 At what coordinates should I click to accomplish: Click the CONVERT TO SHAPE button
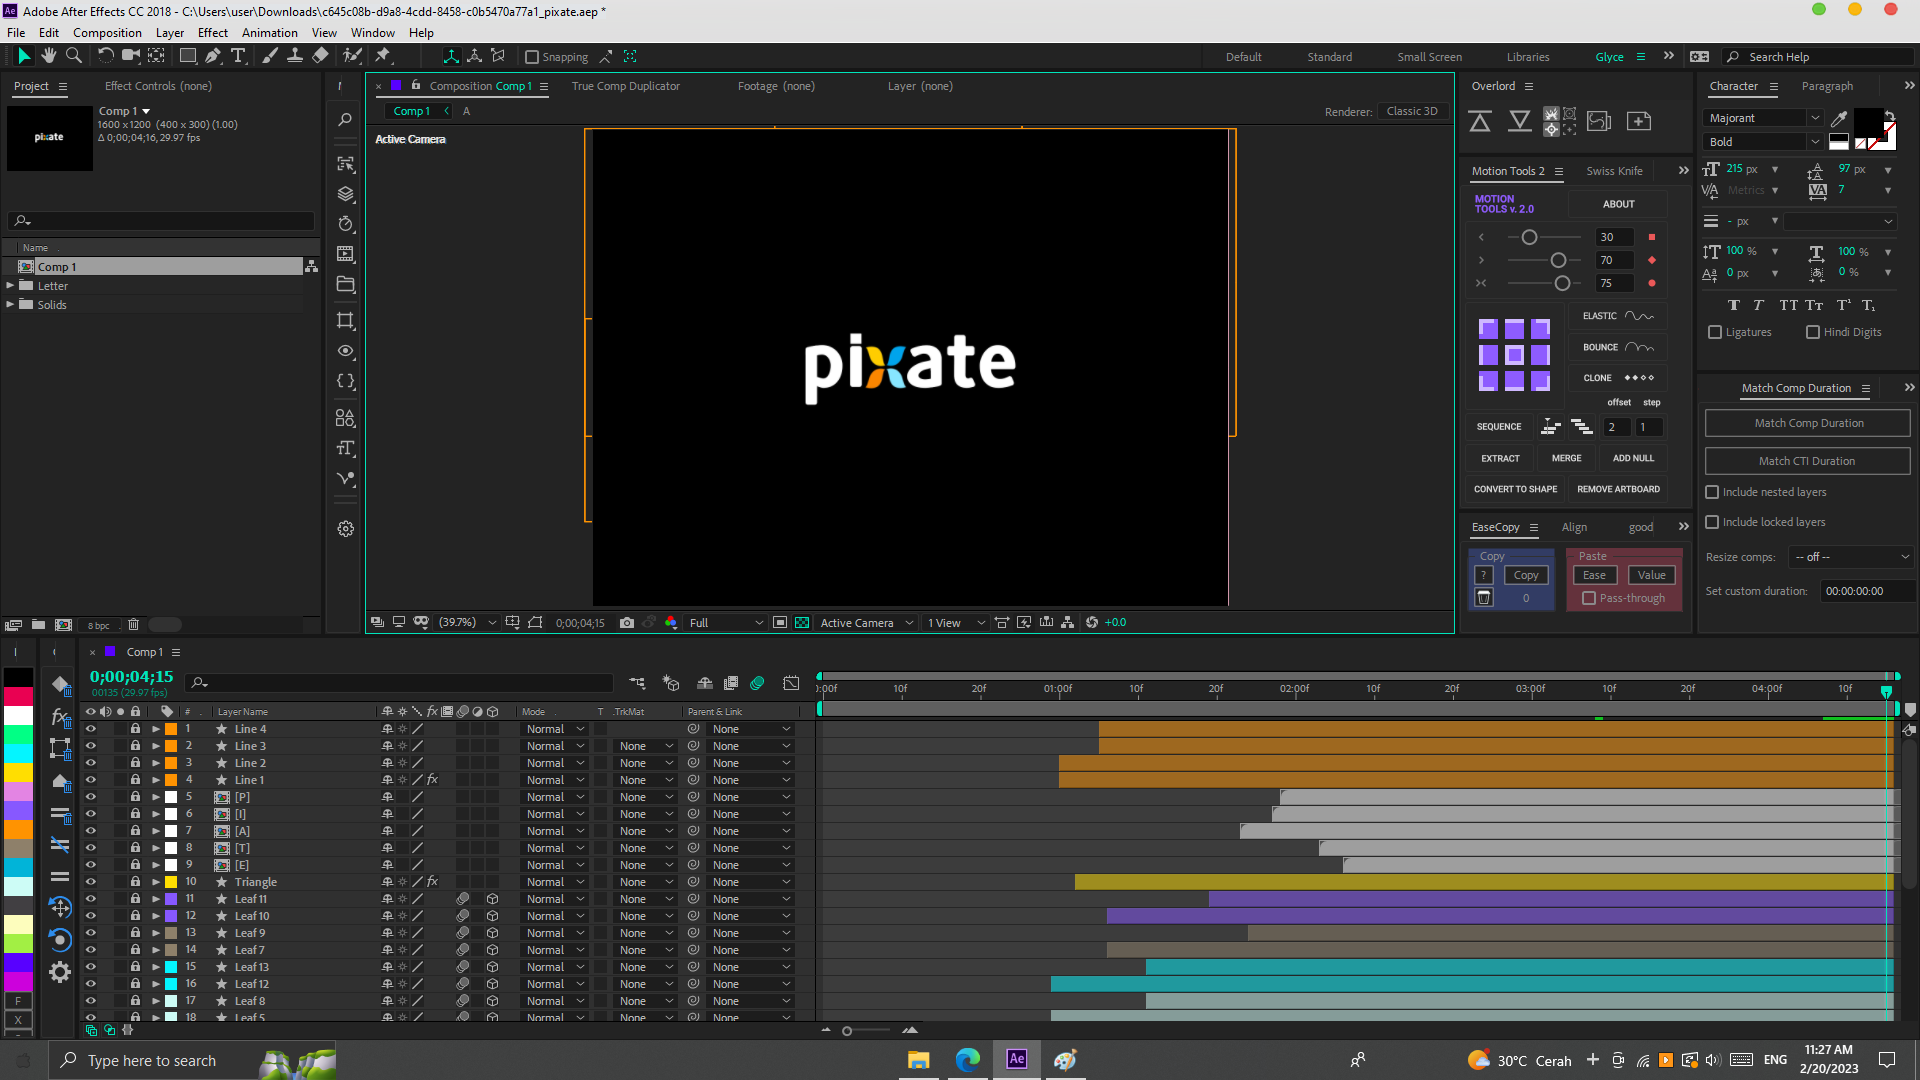[1515, 489]
